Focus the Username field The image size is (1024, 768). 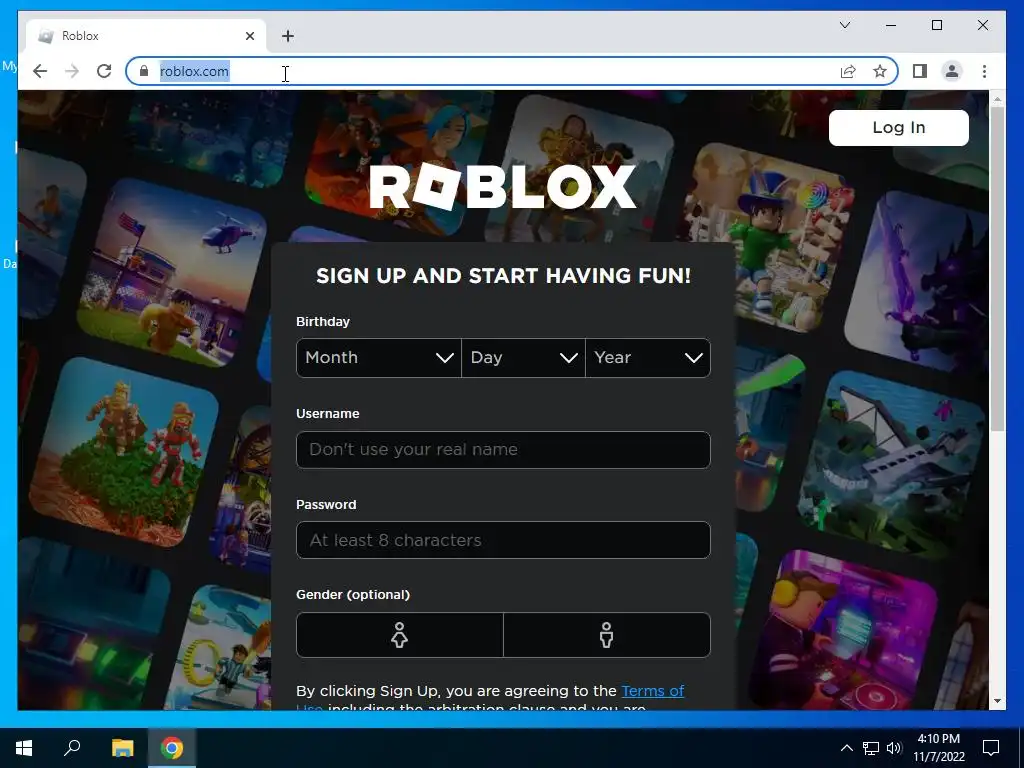coord(503,449)
